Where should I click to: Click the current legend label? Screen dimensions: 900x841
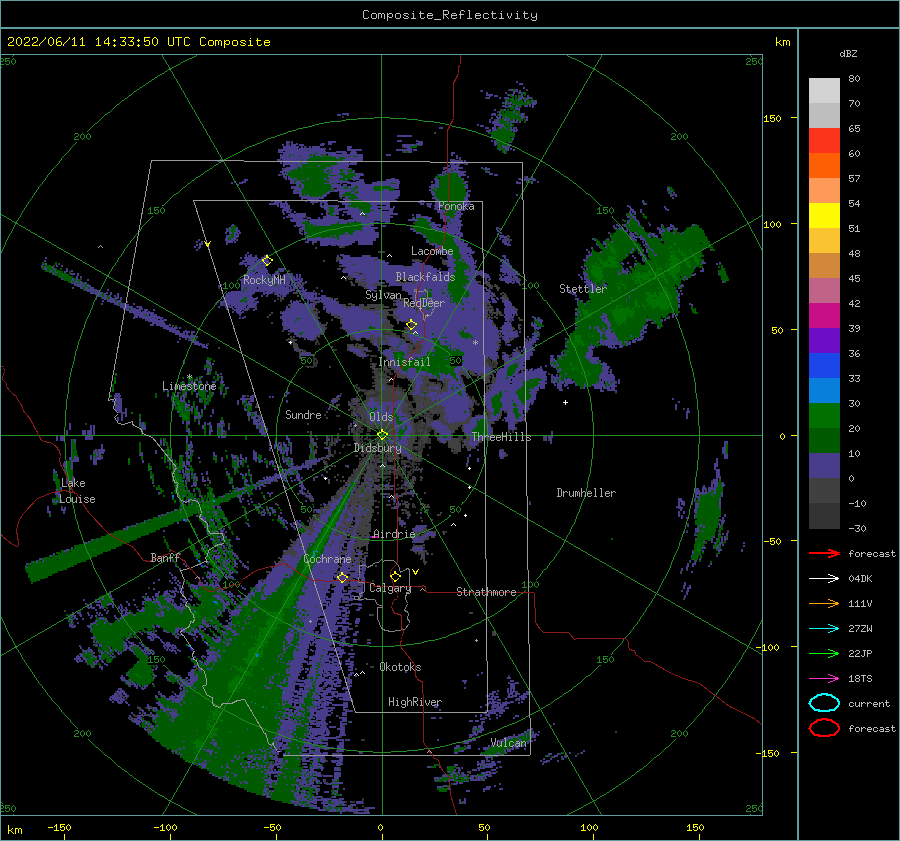(869, 703)
